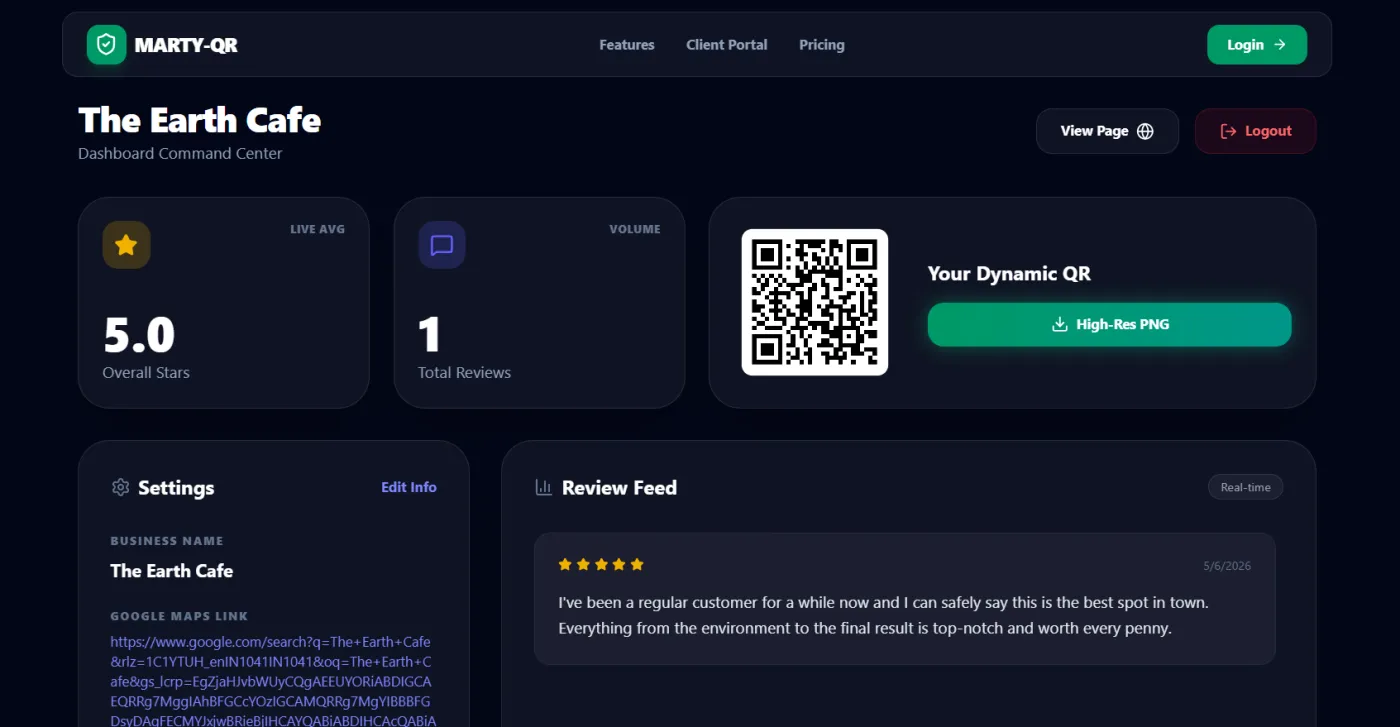Click the LIVE AVG label
The width and height of the screenshot is (1400, 727).
click(x=318, y=229)
